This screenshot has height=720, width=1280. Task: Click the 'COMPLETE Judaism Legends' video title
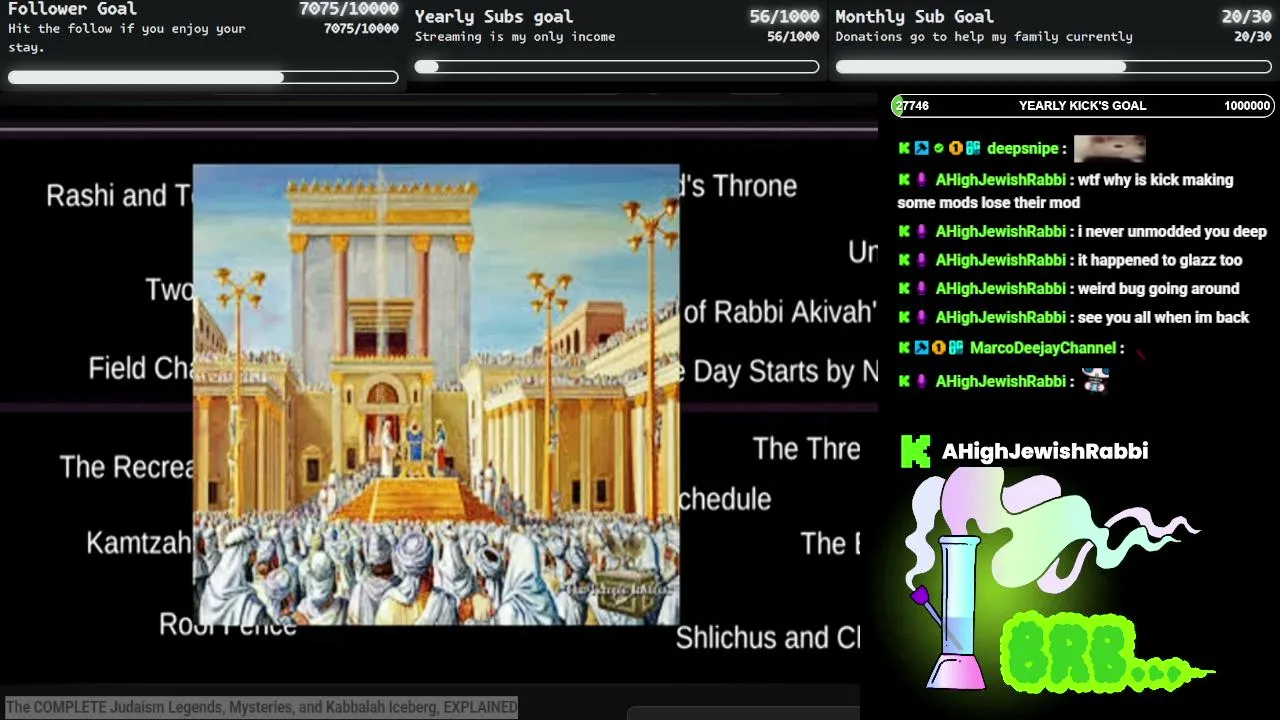point(262,707)
